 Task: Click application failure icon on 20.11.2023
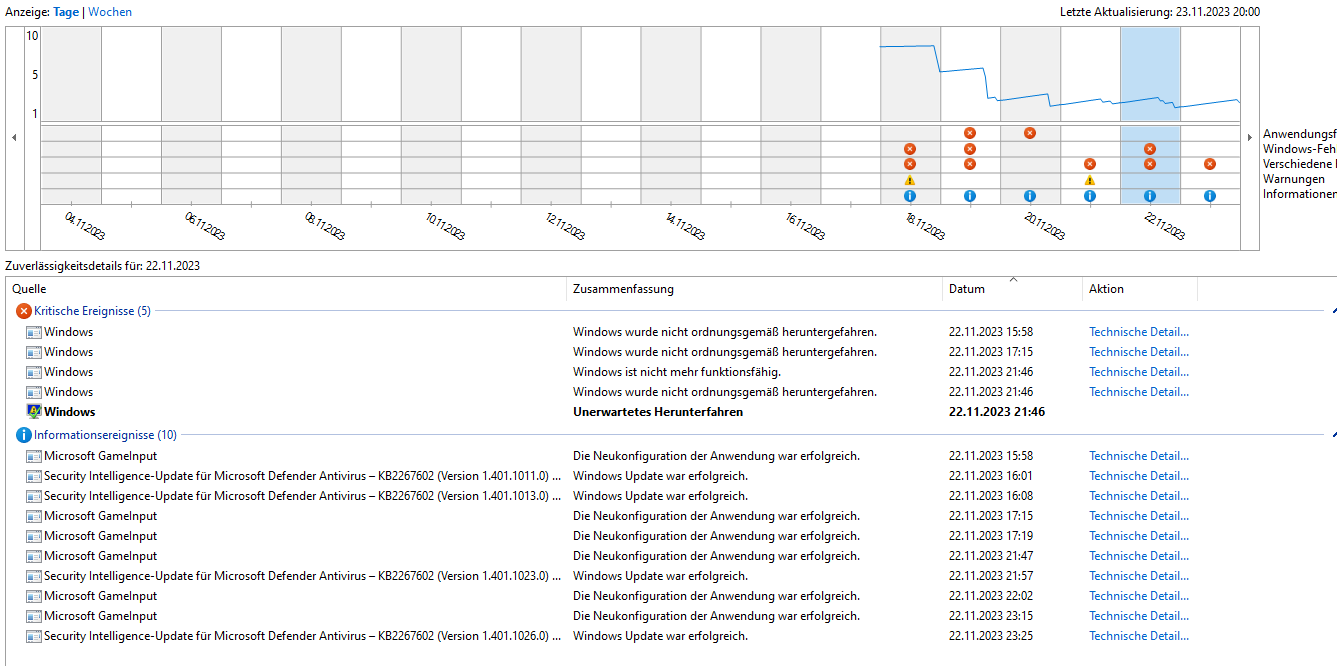click(x=1030, y=133)
